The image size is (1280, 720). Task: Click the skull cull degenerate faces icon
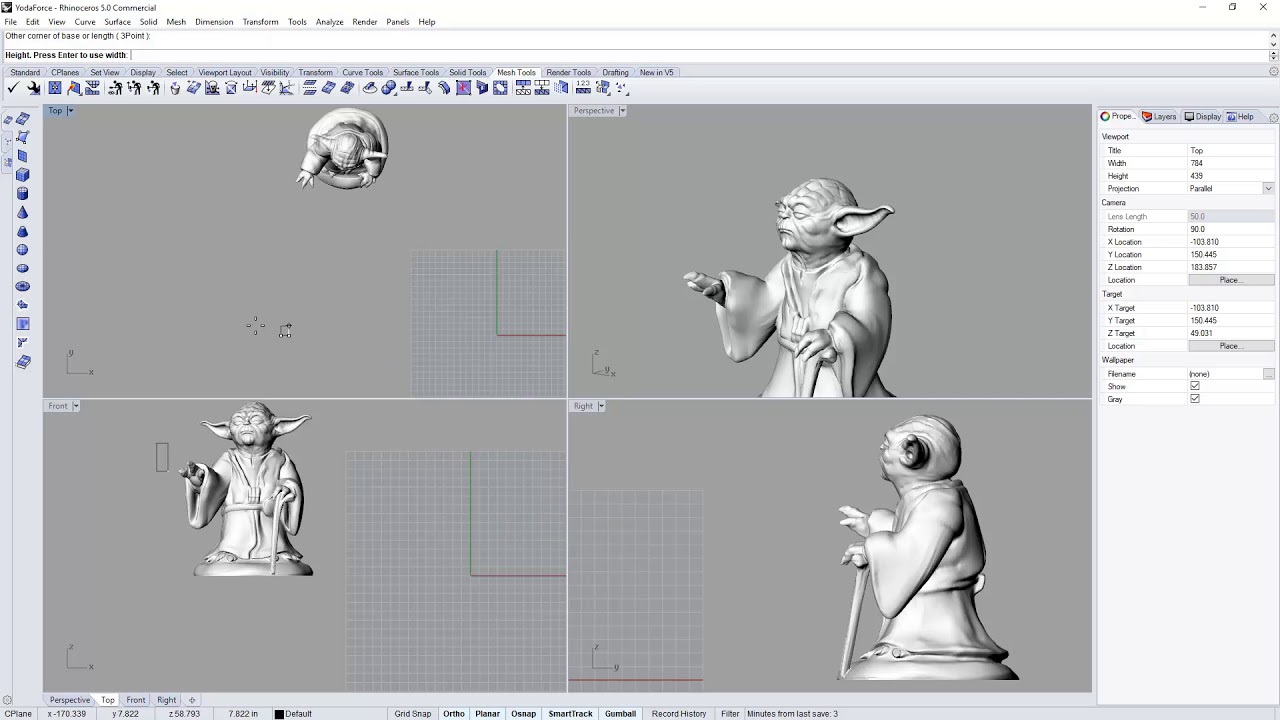point(212,88)
